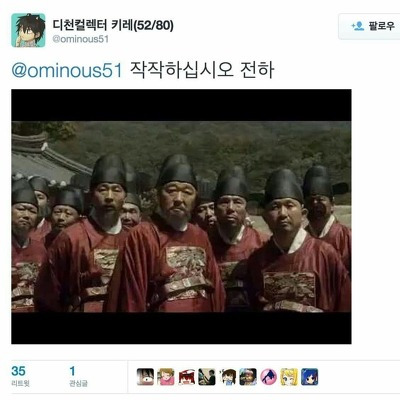Image resolution: width=400 pixels, height=400 pixels.
Task: View the 1 favorite count
Action: coord(72,371)
